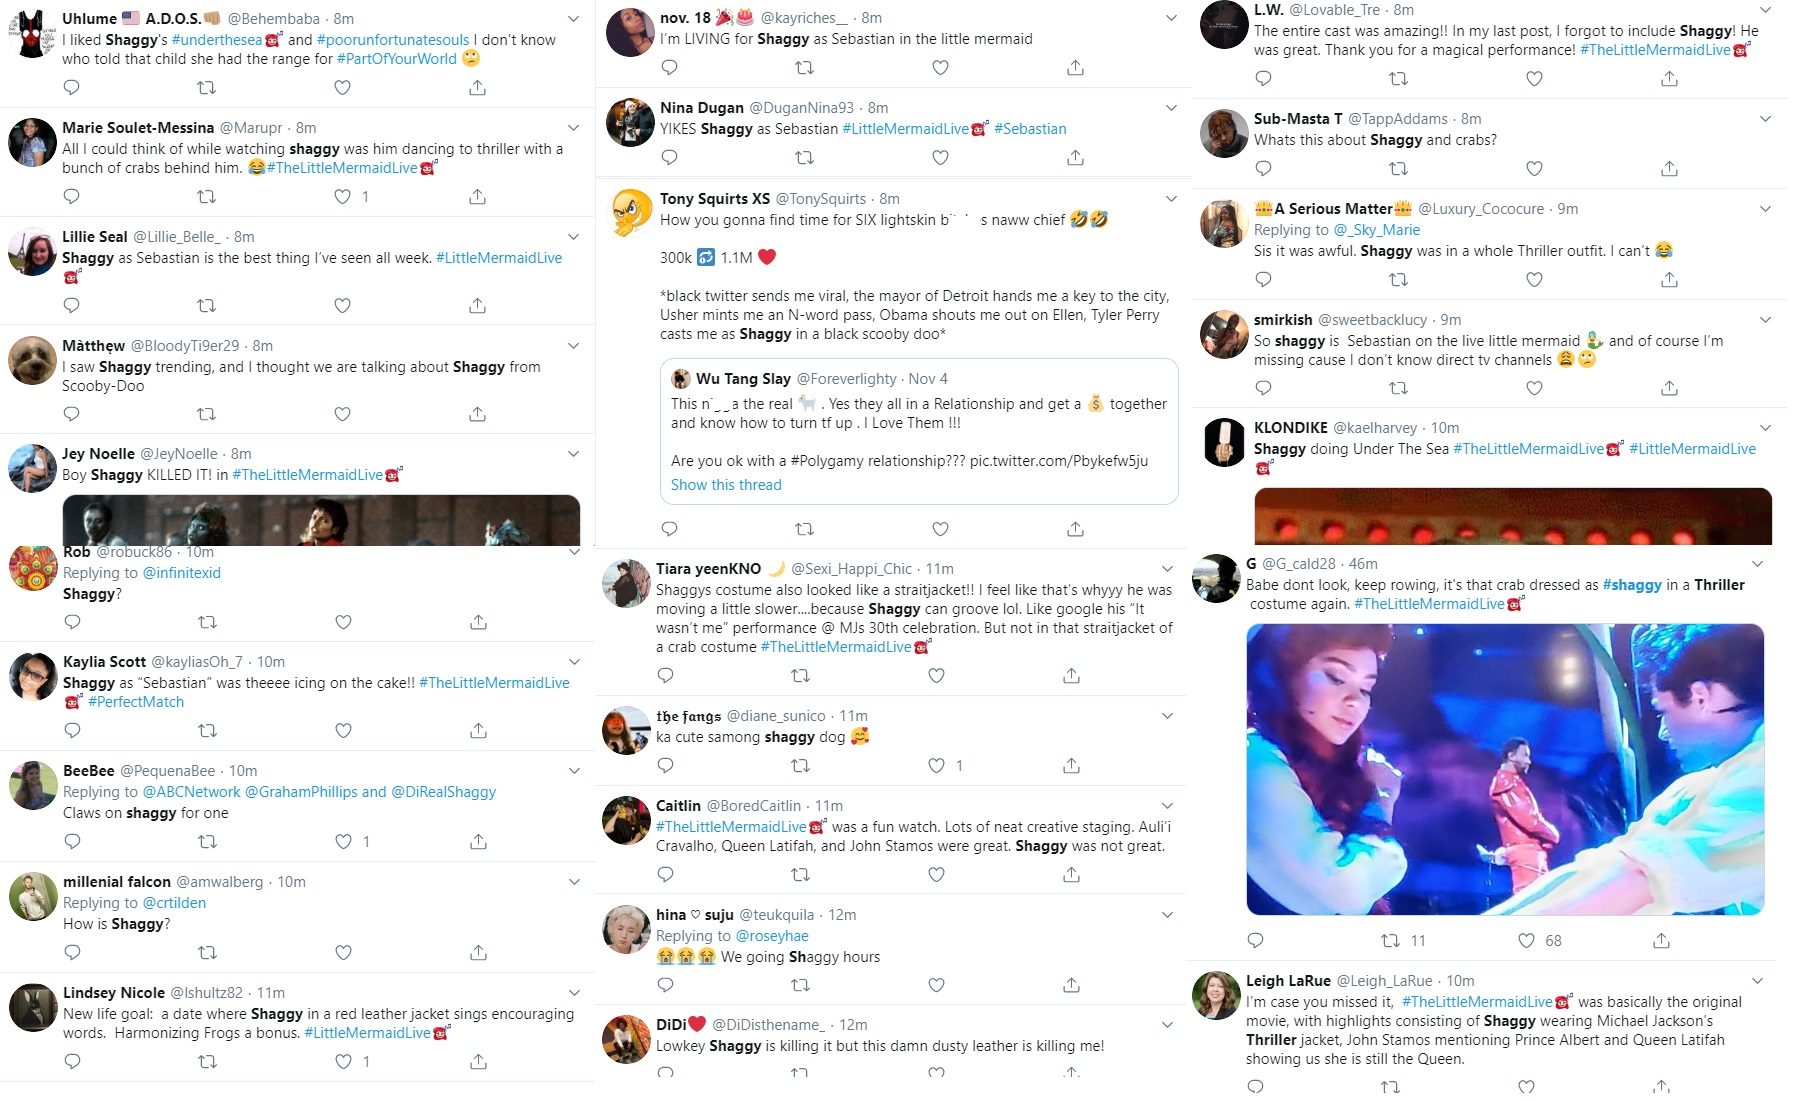Screen dimensions: 1800x1101
Task: Like G_cald28's tweet with 68 likes
Action: (1526, 940)
